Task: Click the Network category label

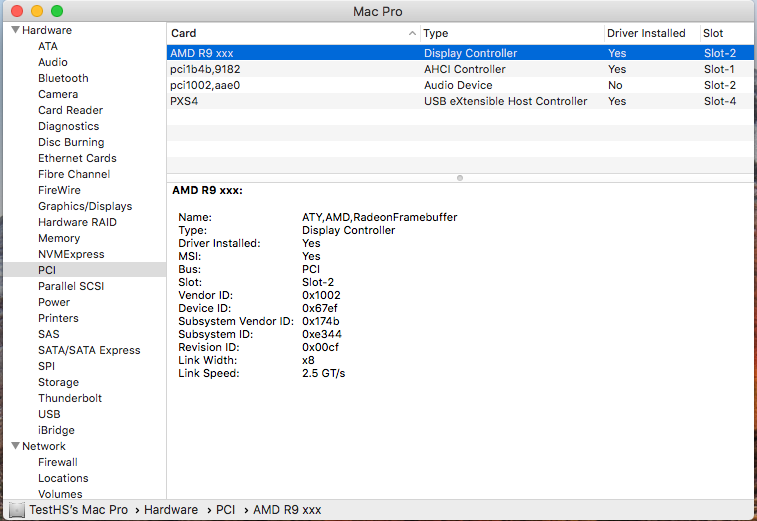Action: 44,446
